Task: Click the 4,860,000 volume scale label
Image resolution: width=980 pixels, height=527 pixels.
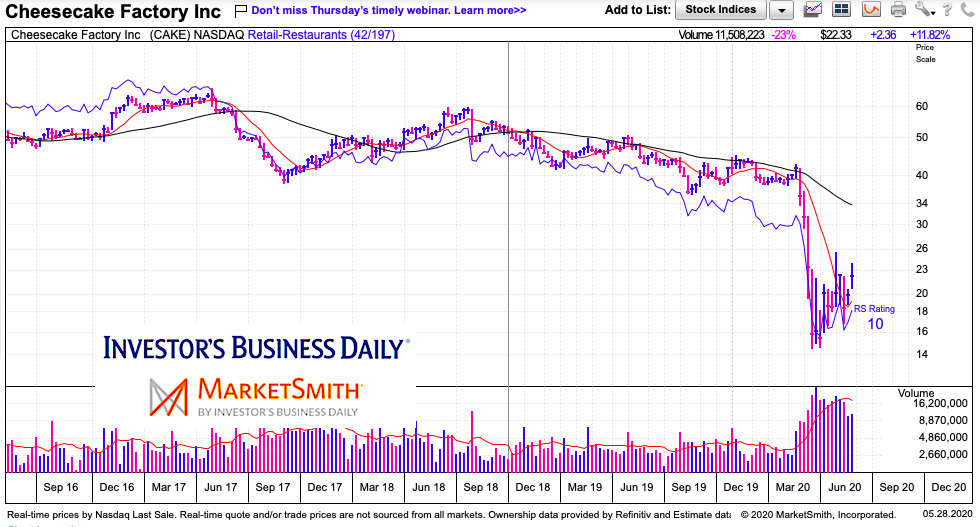Action: coord(943,438)
